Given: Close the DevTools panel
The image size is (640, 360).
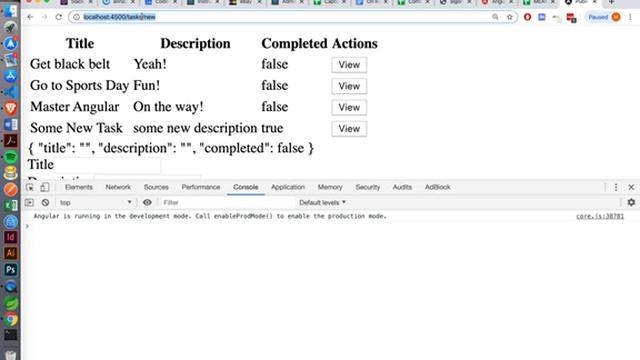Looking at the screenshot, I should pyautogui.click(x=631, y=187).
